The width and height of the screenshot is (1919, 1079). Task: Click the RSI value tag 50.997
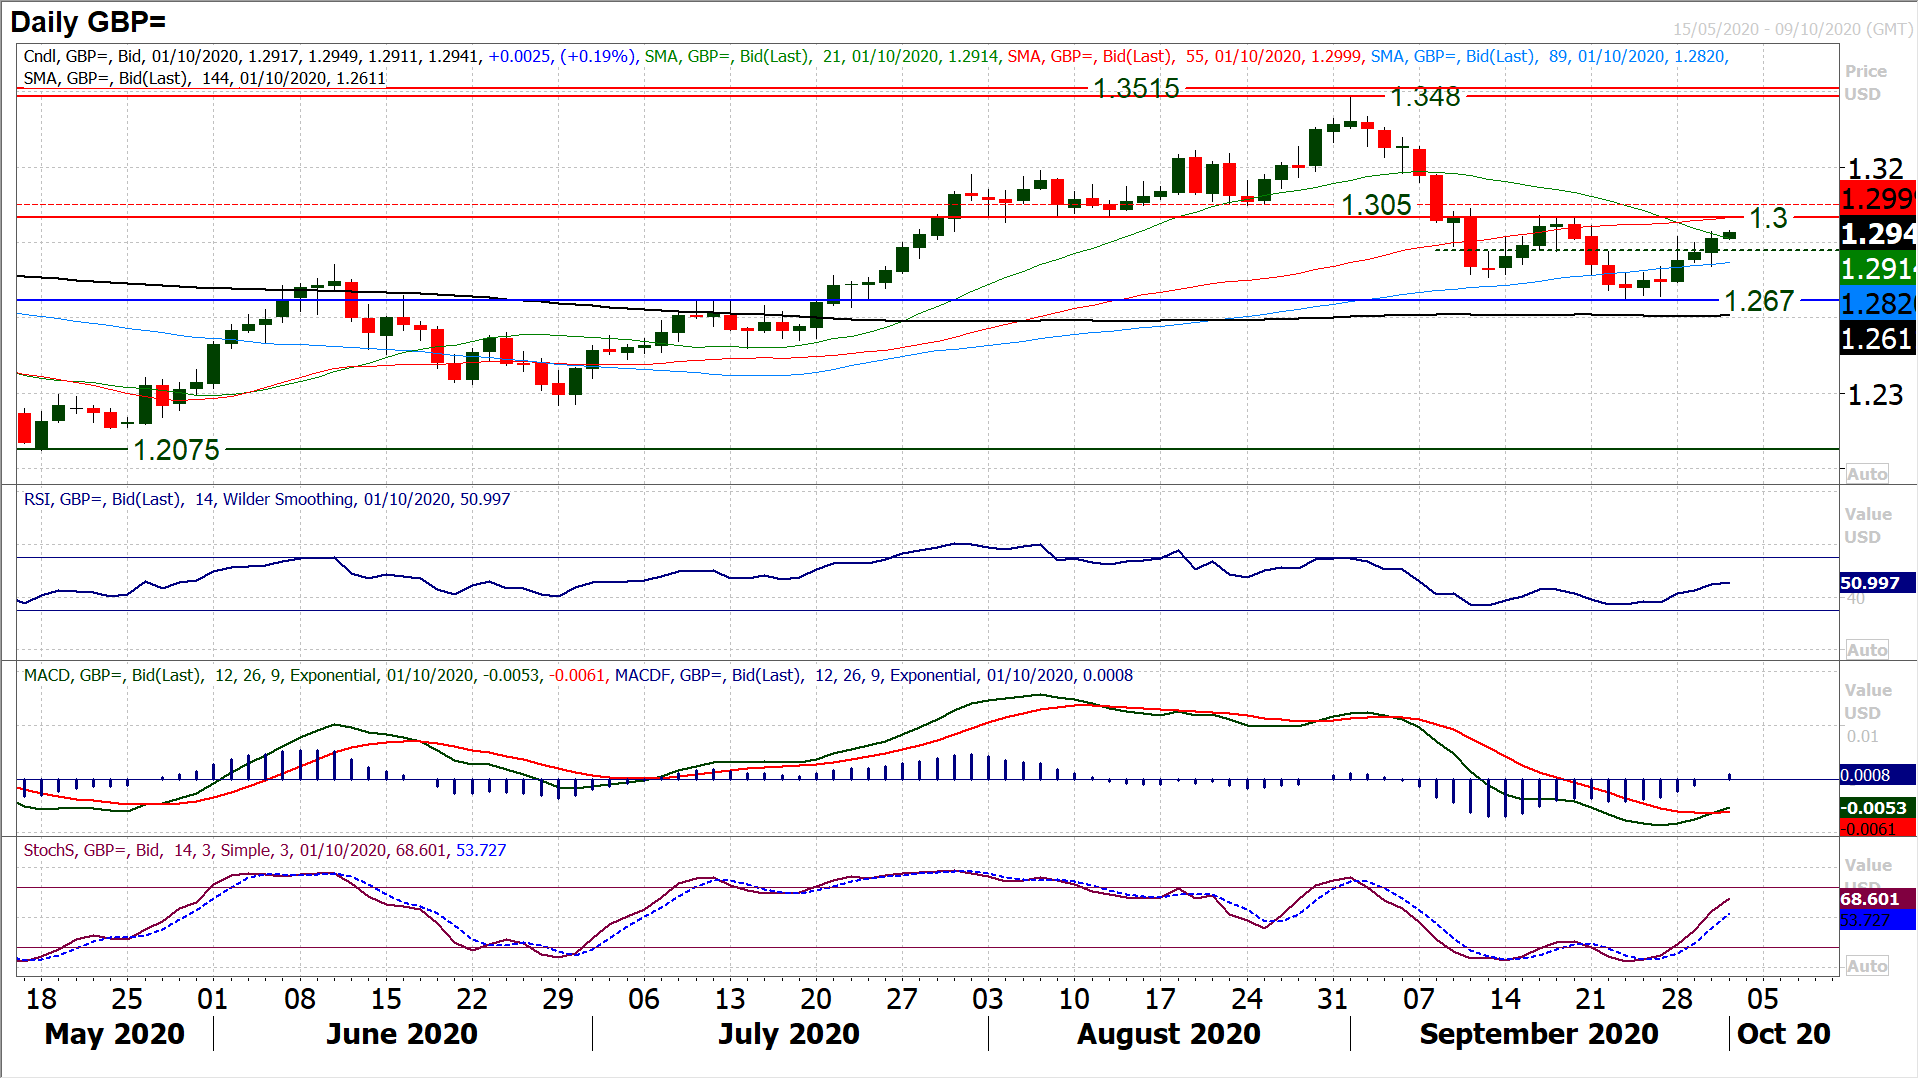coord(1877,583)
